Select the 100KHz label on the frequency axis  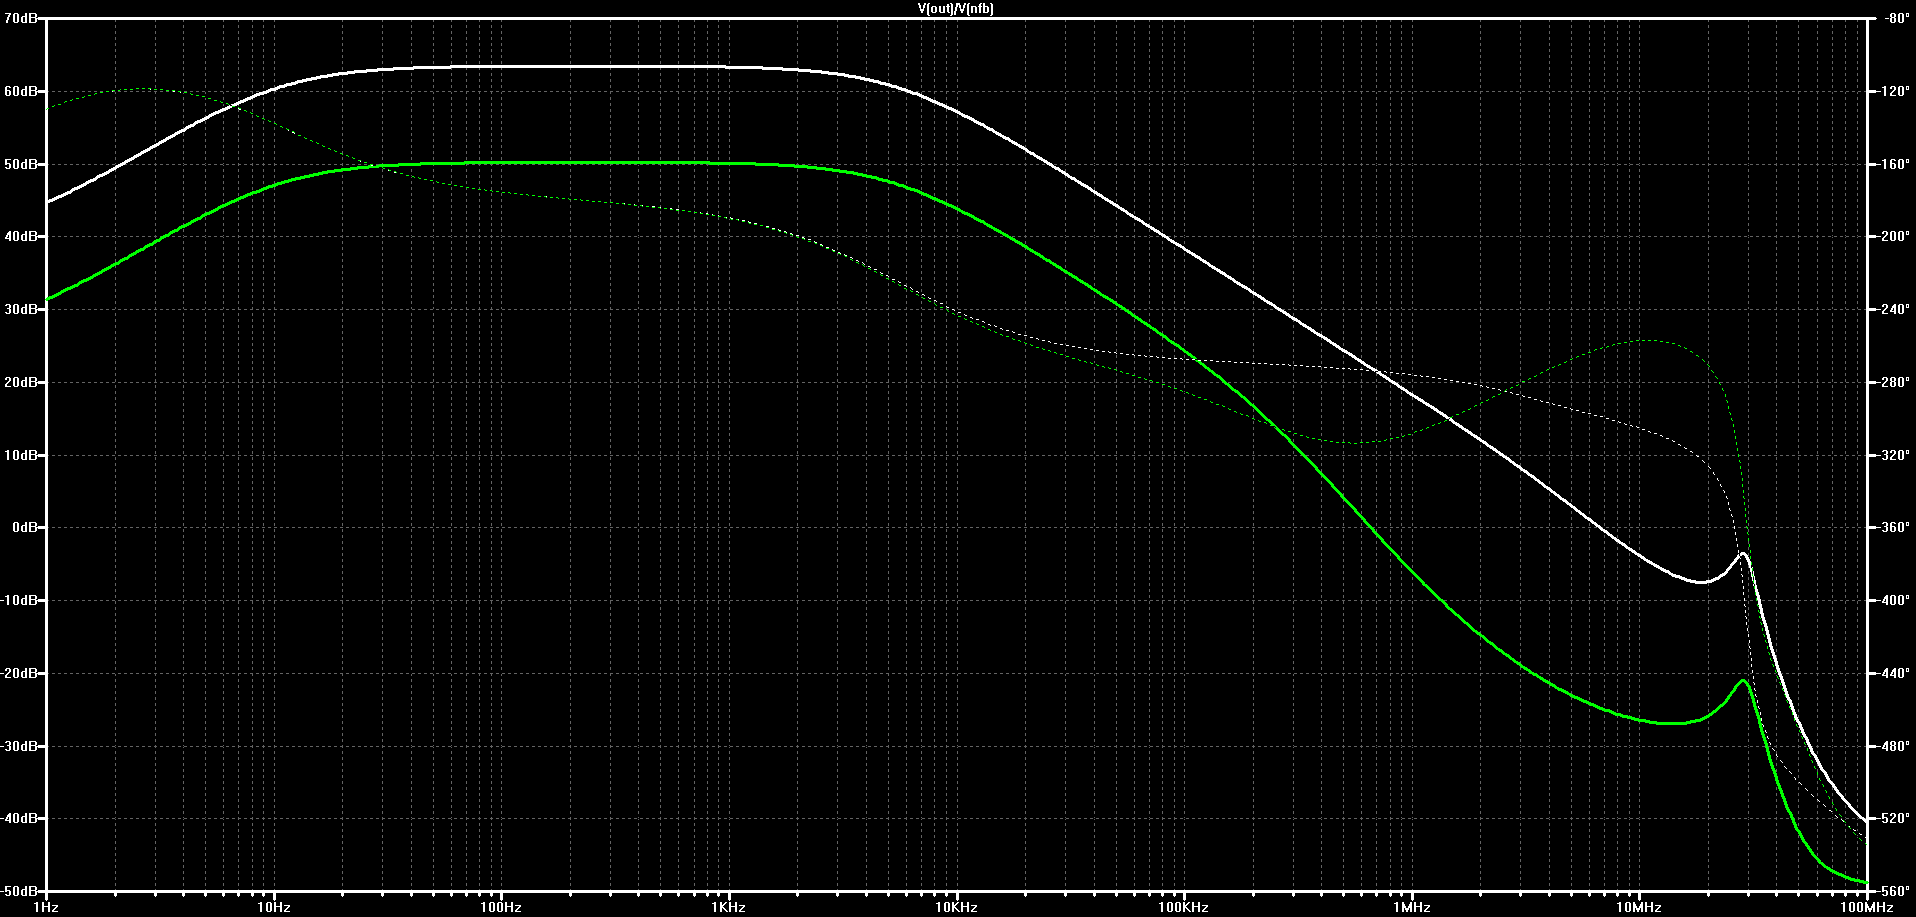coord(1184,908)
